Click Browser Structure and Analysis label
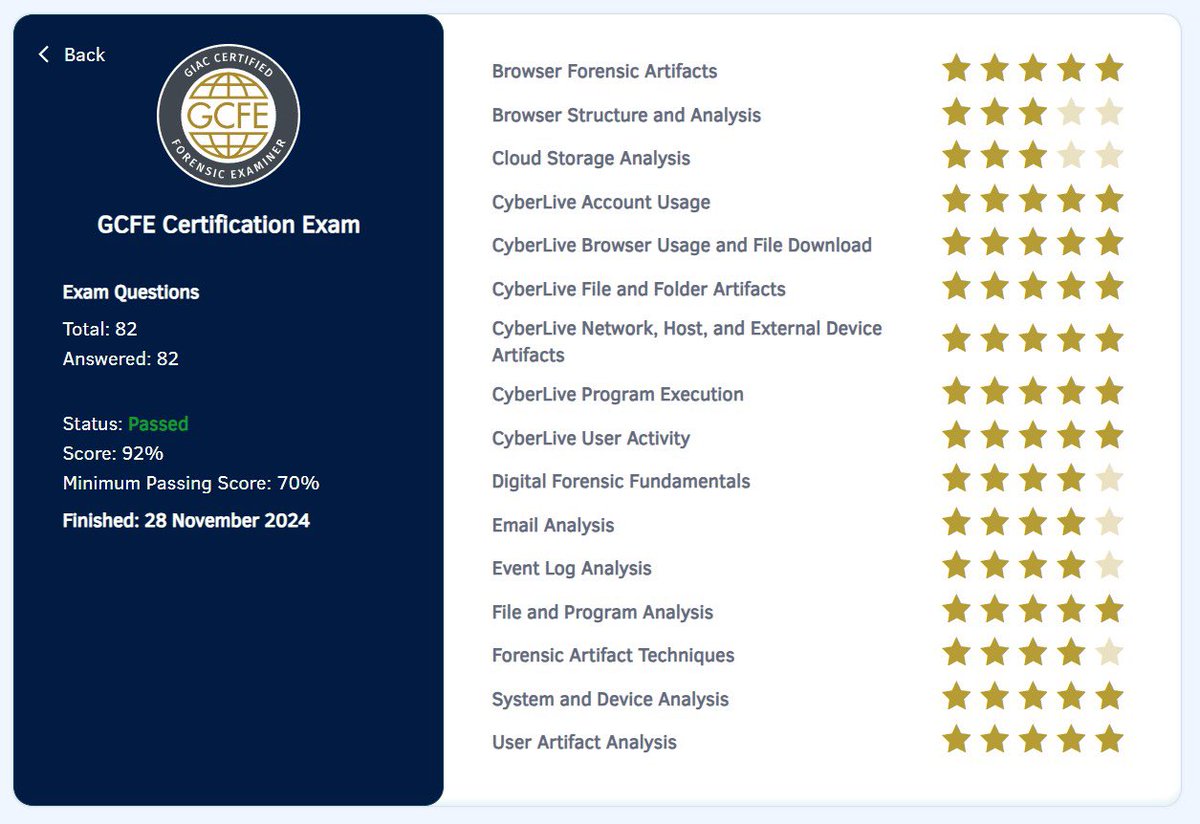The width and height of the screenshot is (1200, 824). tap(626, 115)
